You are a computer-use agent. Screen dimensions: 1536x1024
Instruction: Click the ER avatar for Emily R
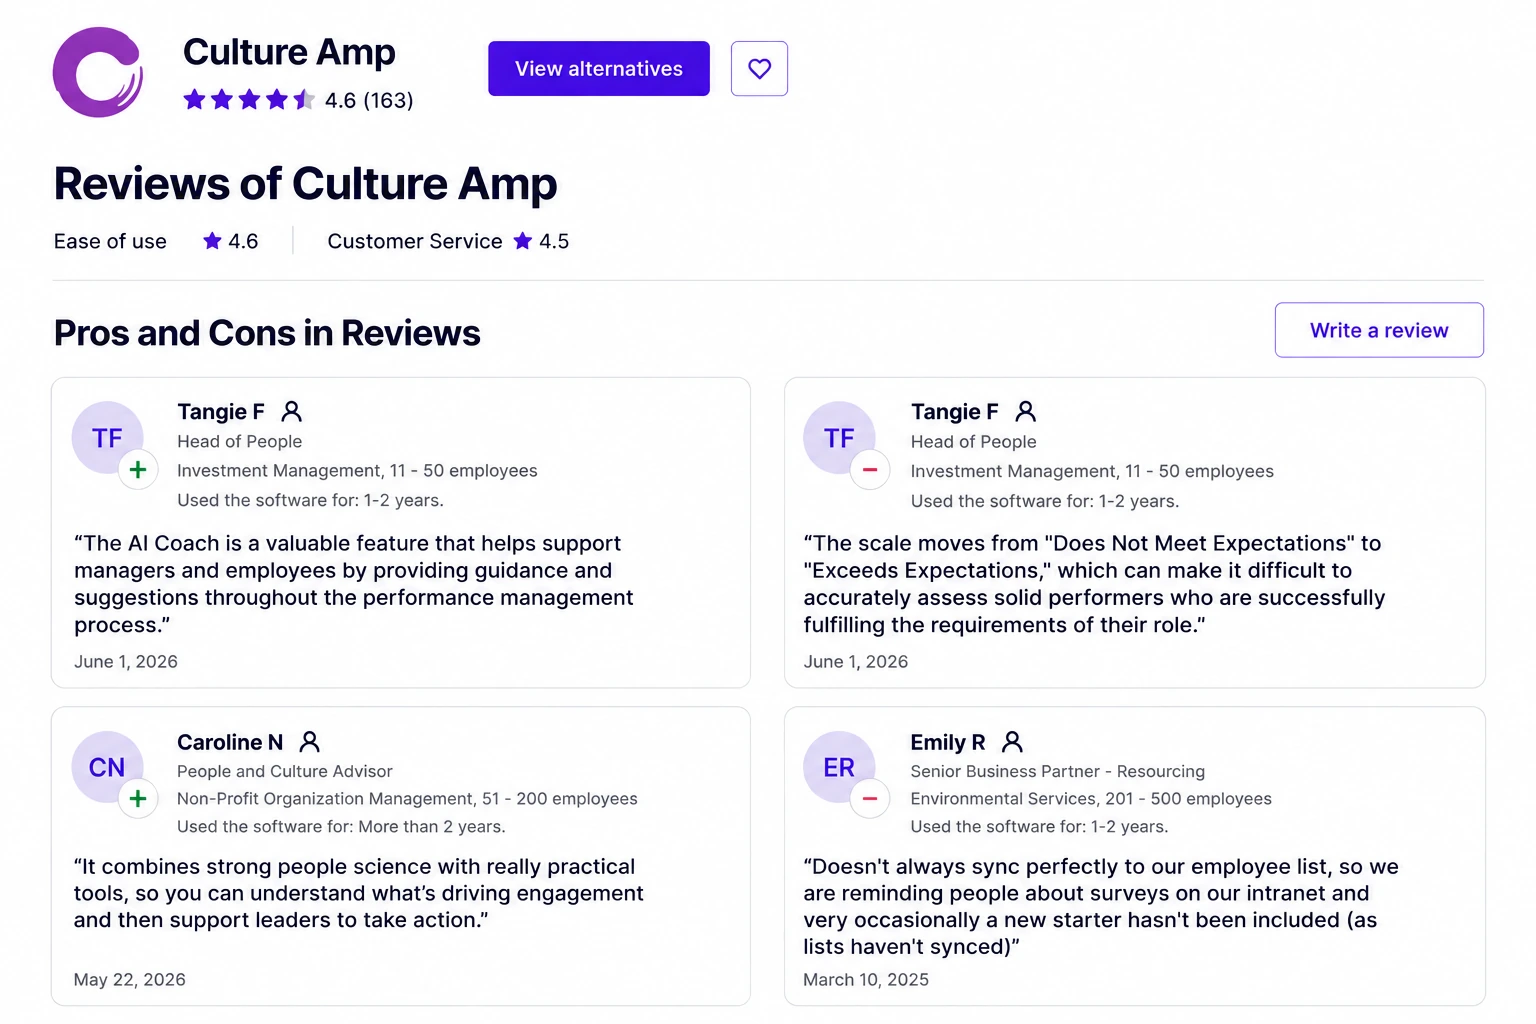pyautogui.click(x=839, y=767)
